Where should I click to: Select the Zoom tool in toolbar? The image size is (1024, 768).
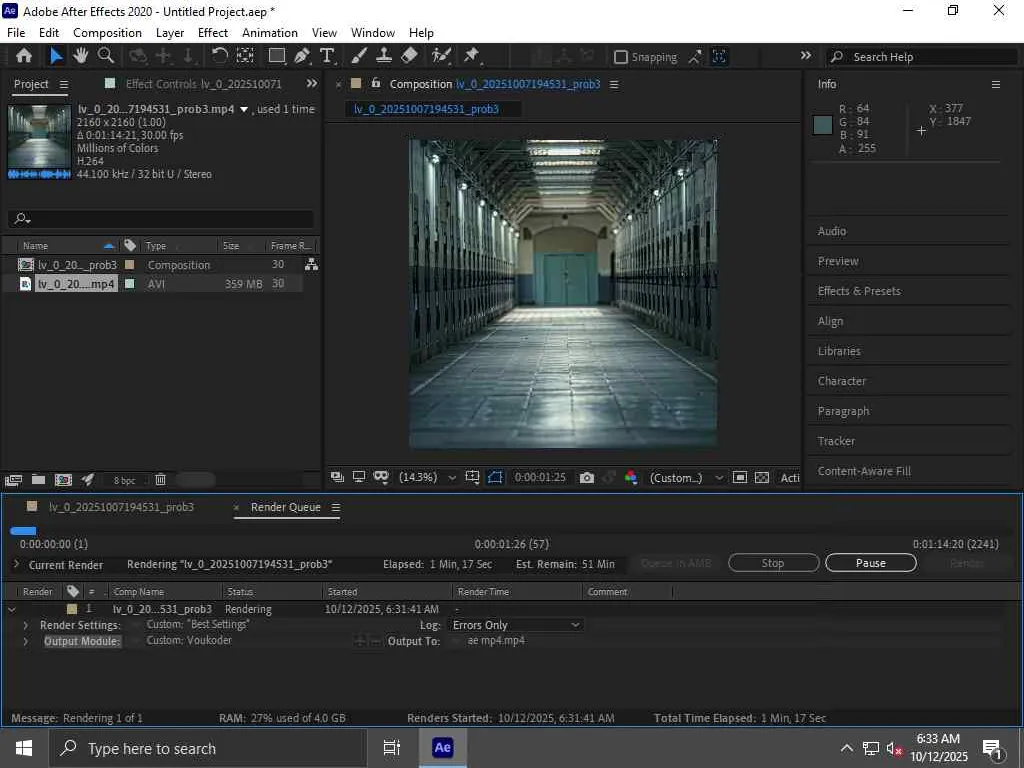click(106, 56)
